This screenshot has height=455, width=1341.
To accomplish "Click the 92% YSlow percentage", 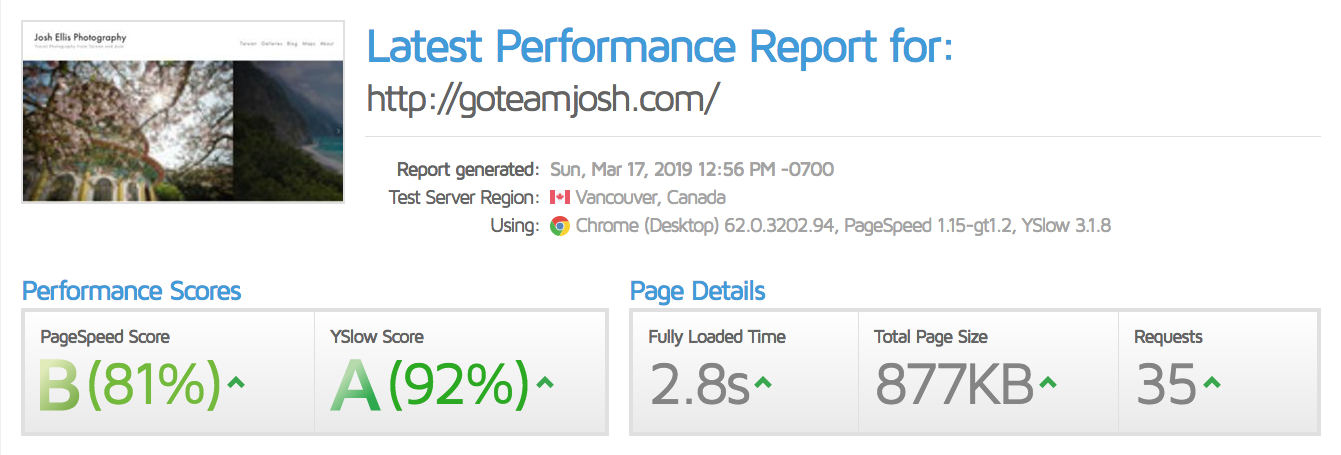I will [x=460, y=384].
